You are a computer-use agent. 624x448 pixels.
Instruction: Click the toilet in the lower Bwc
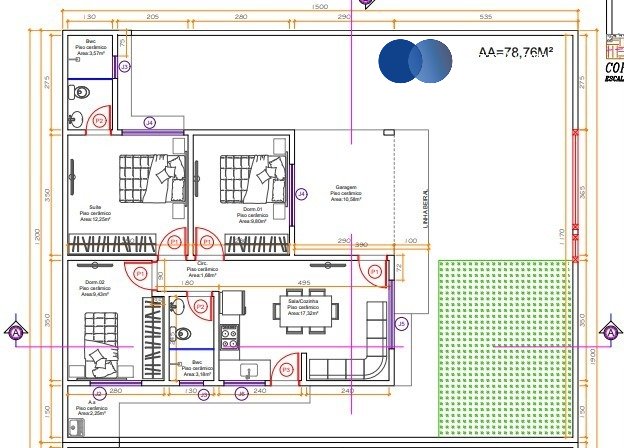tap(180, 333)
